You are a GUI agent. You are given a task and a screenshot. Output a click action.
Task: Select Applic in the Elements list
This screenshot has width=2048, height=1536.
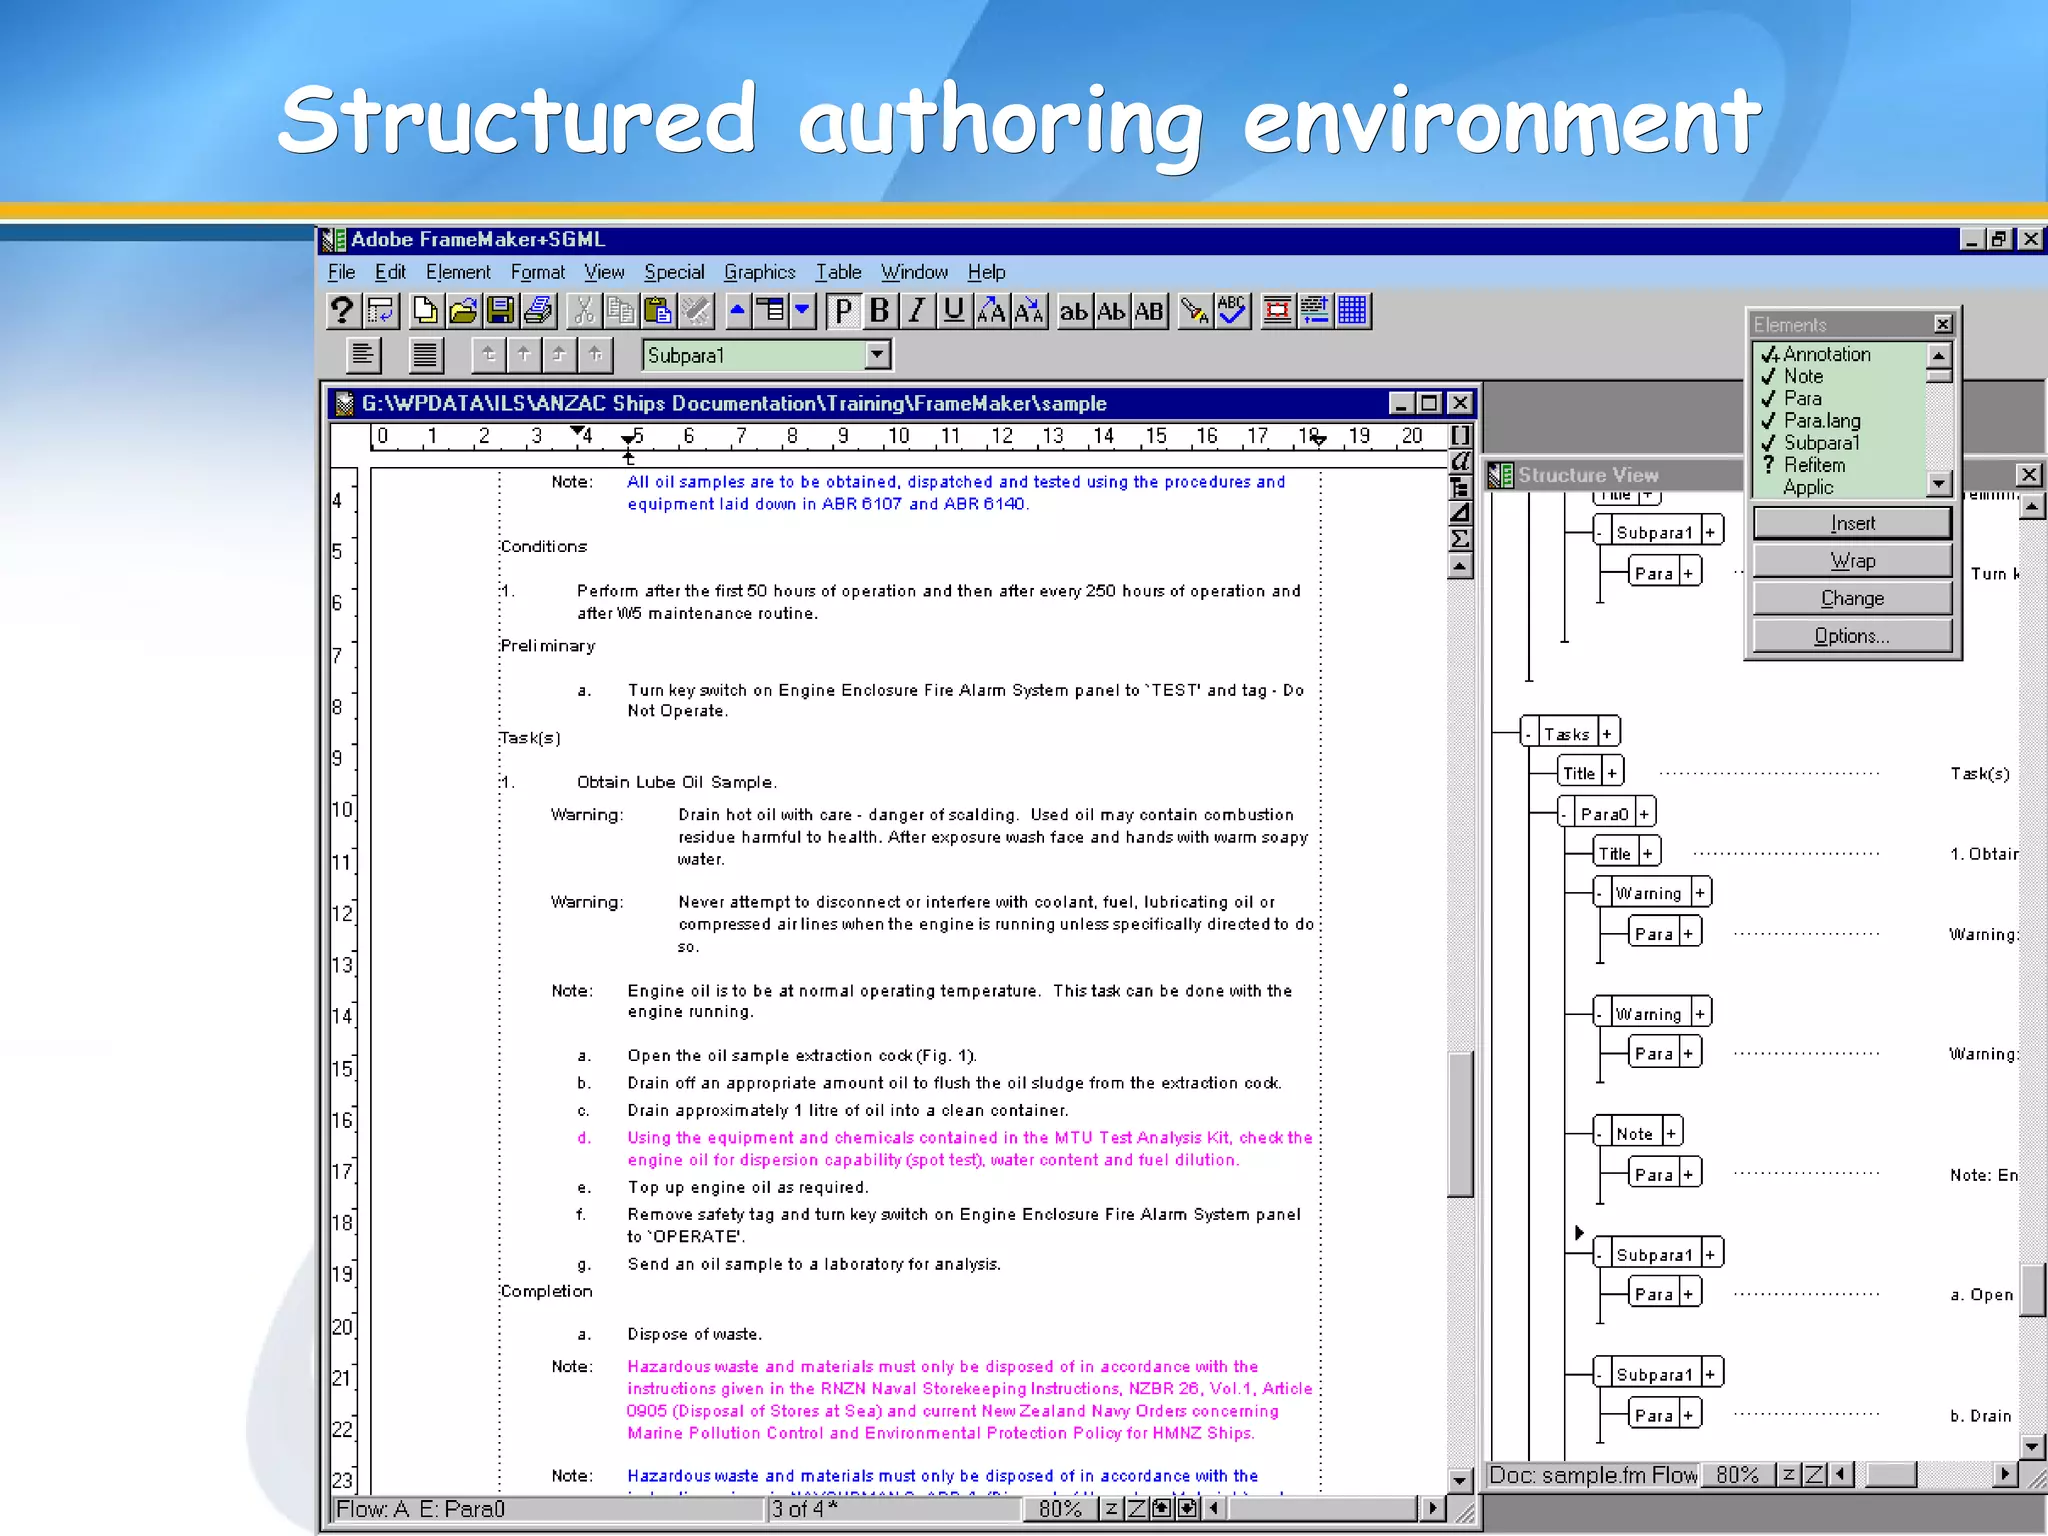(x=1808, y=487)
